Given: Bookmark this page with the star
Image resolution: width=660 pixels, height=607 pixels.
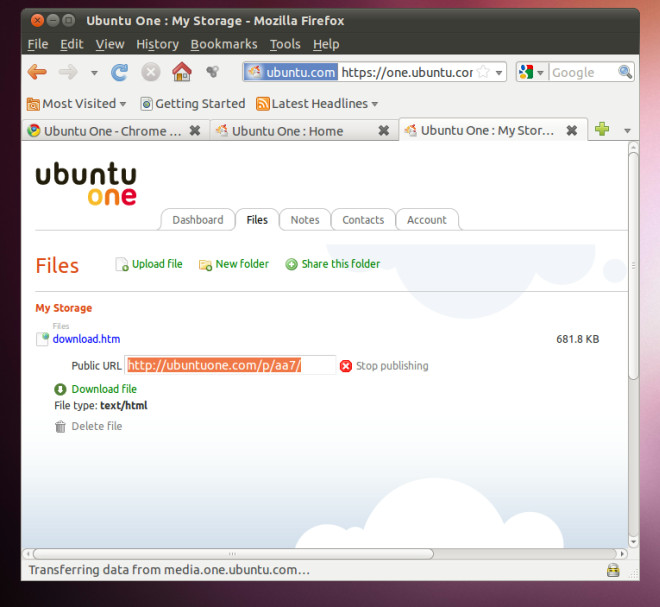Looking at the screenshot, I should pyautogui.click(x=484, y=72).
